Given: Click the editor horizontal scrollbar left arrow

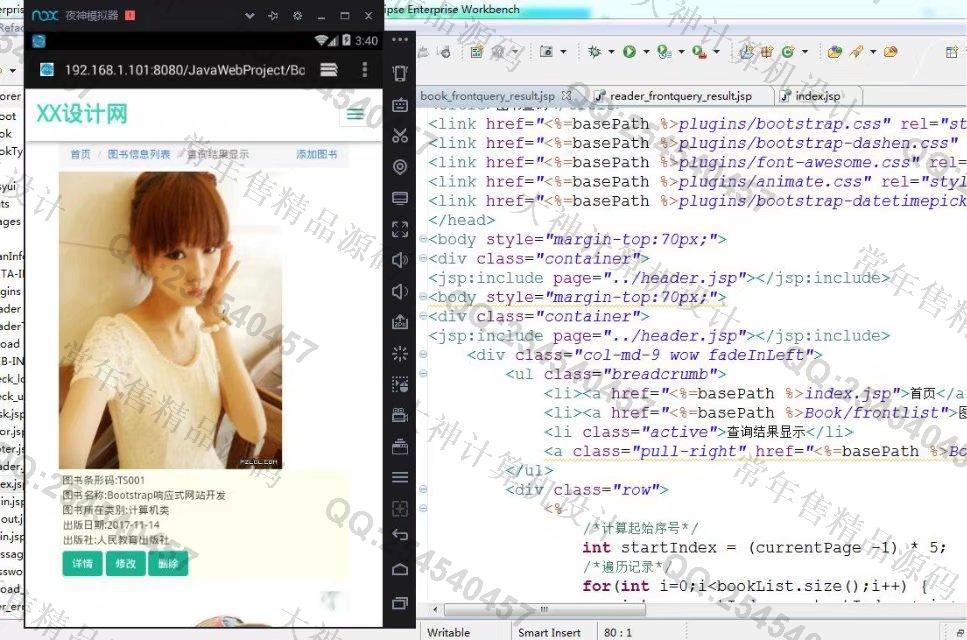Looking at the screenshot, I should coord(435,610).
